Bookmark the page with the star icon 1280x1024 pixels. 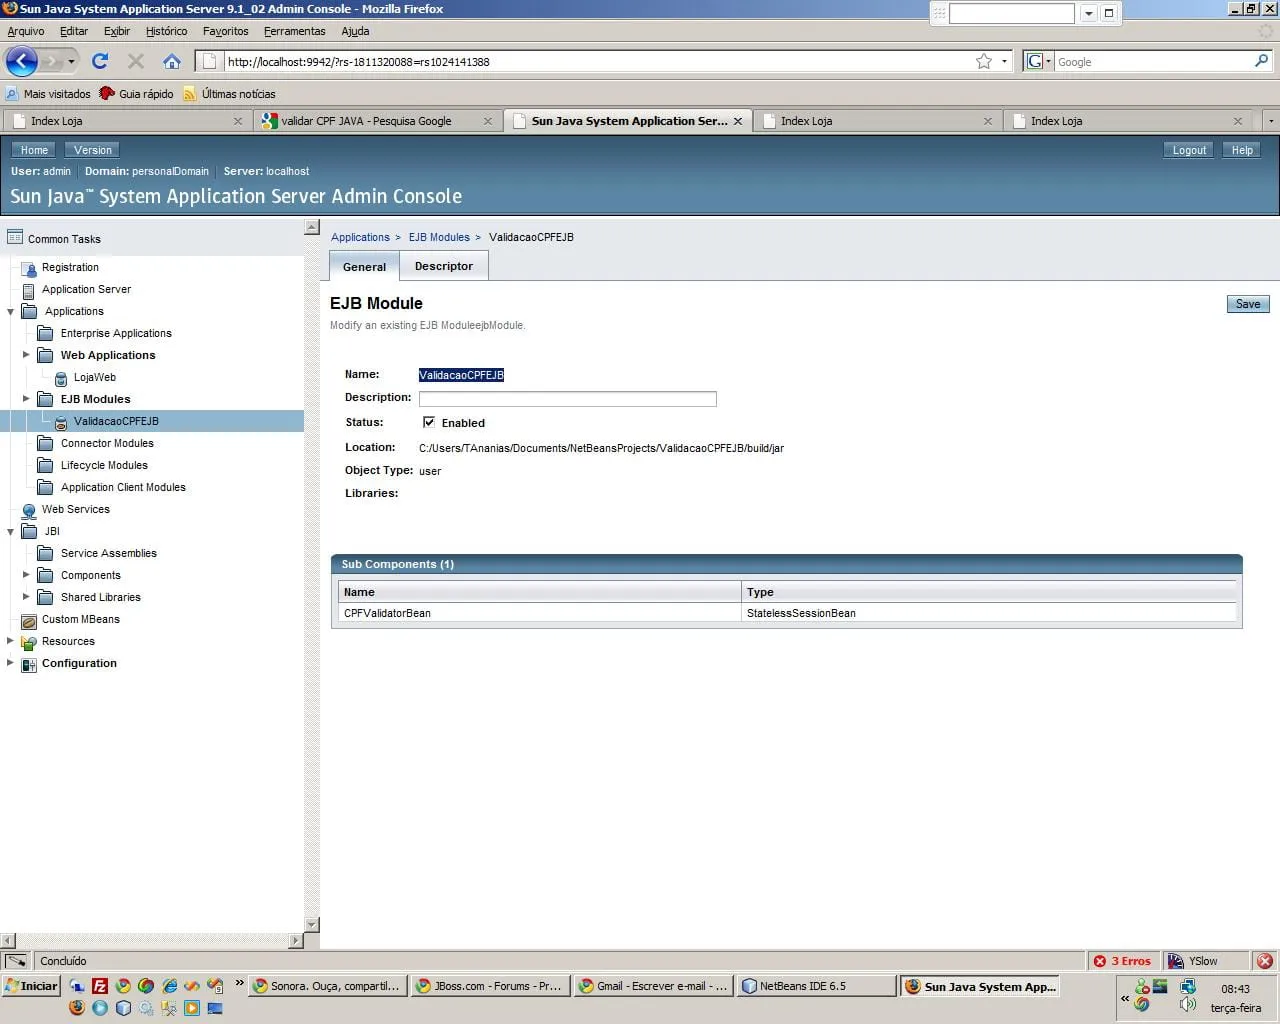click(984, 61)
